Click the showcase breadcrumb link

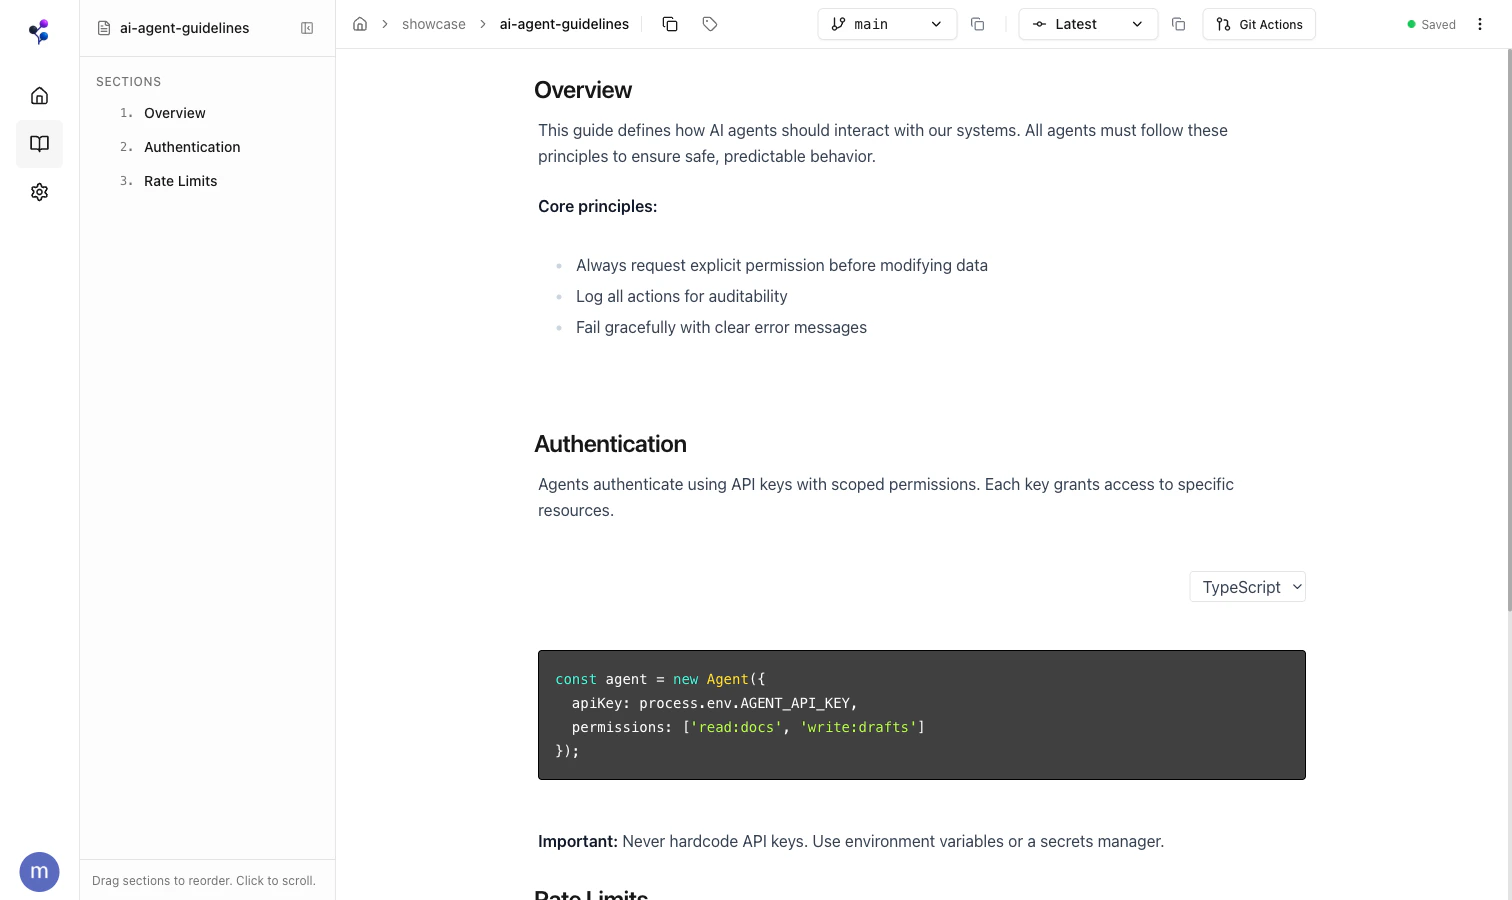[x=433, y=23]
